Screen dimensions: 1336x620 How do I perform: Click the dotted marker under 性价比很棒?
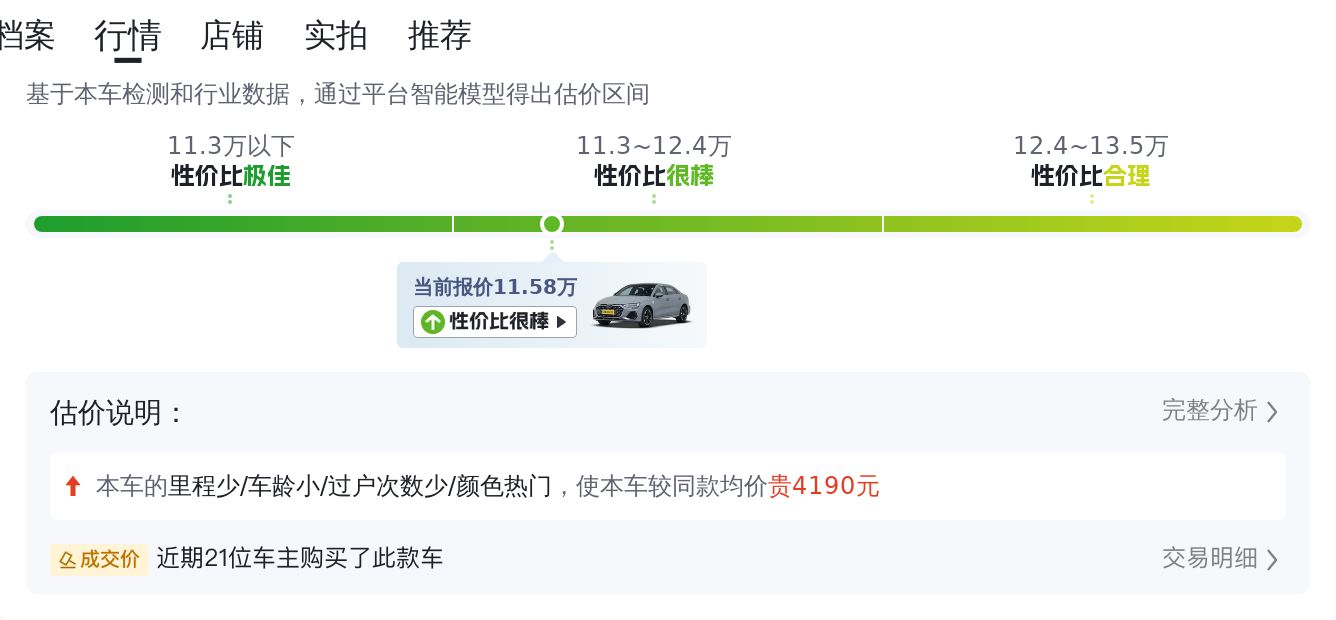(653, 200)
